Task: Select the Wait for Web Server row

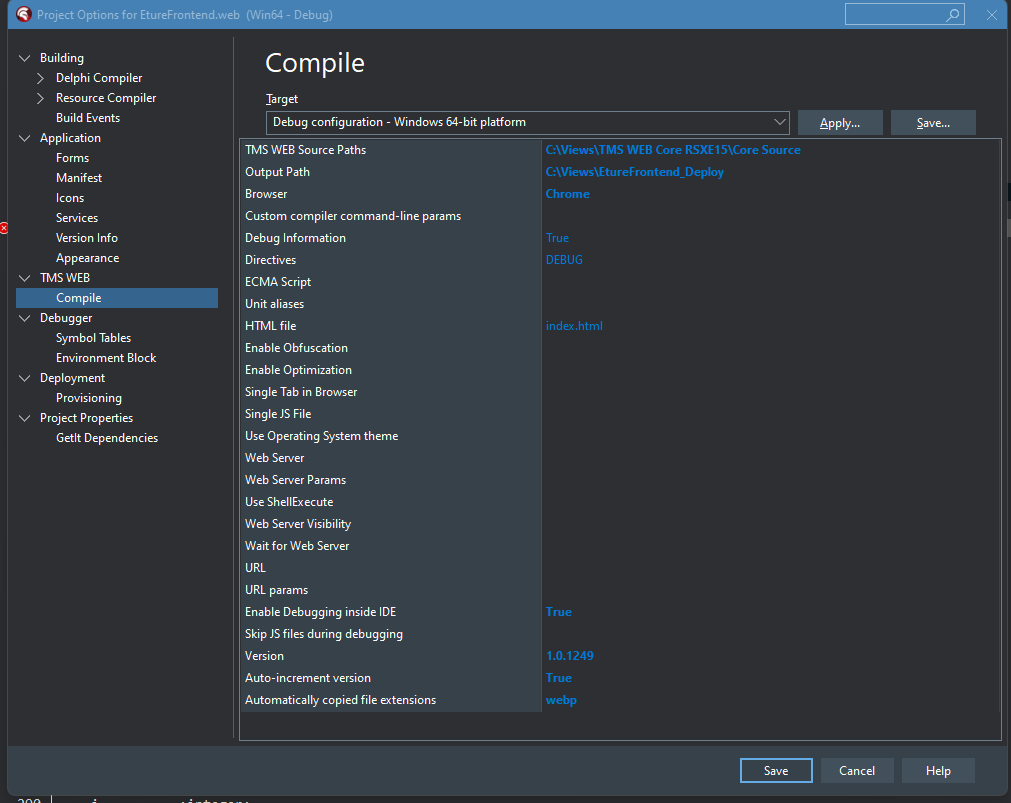Action: coord(620,546)
